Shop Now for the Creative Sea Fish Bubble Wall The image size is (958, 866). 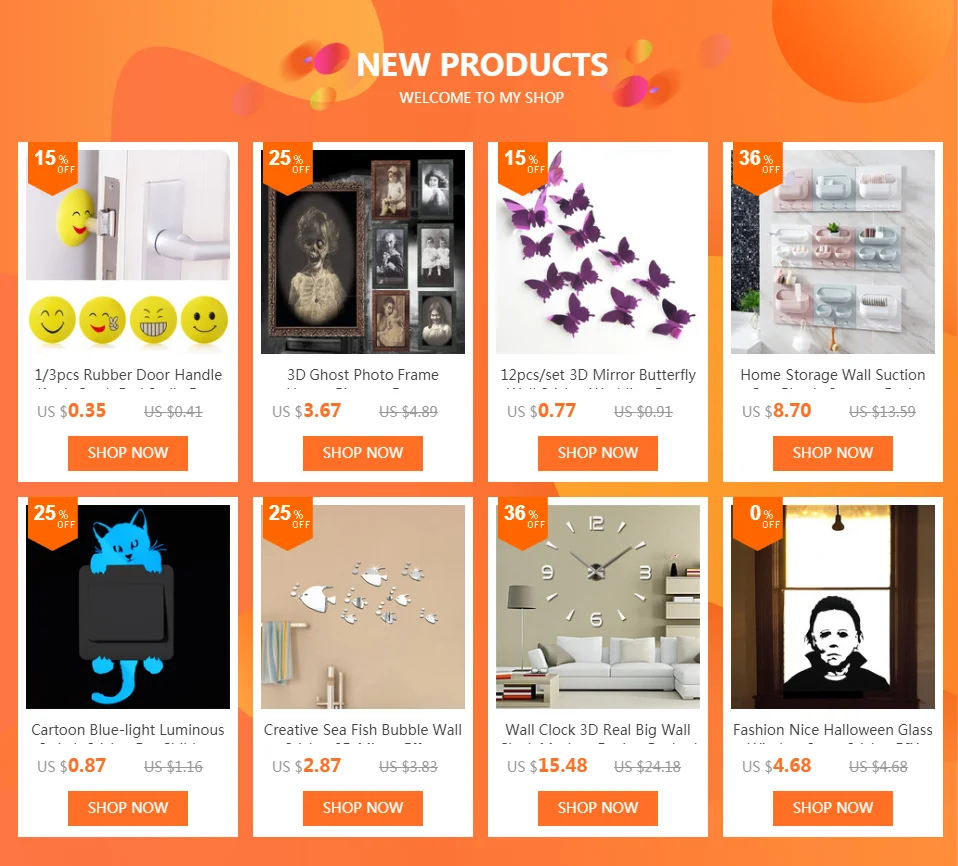click(363, 808)
